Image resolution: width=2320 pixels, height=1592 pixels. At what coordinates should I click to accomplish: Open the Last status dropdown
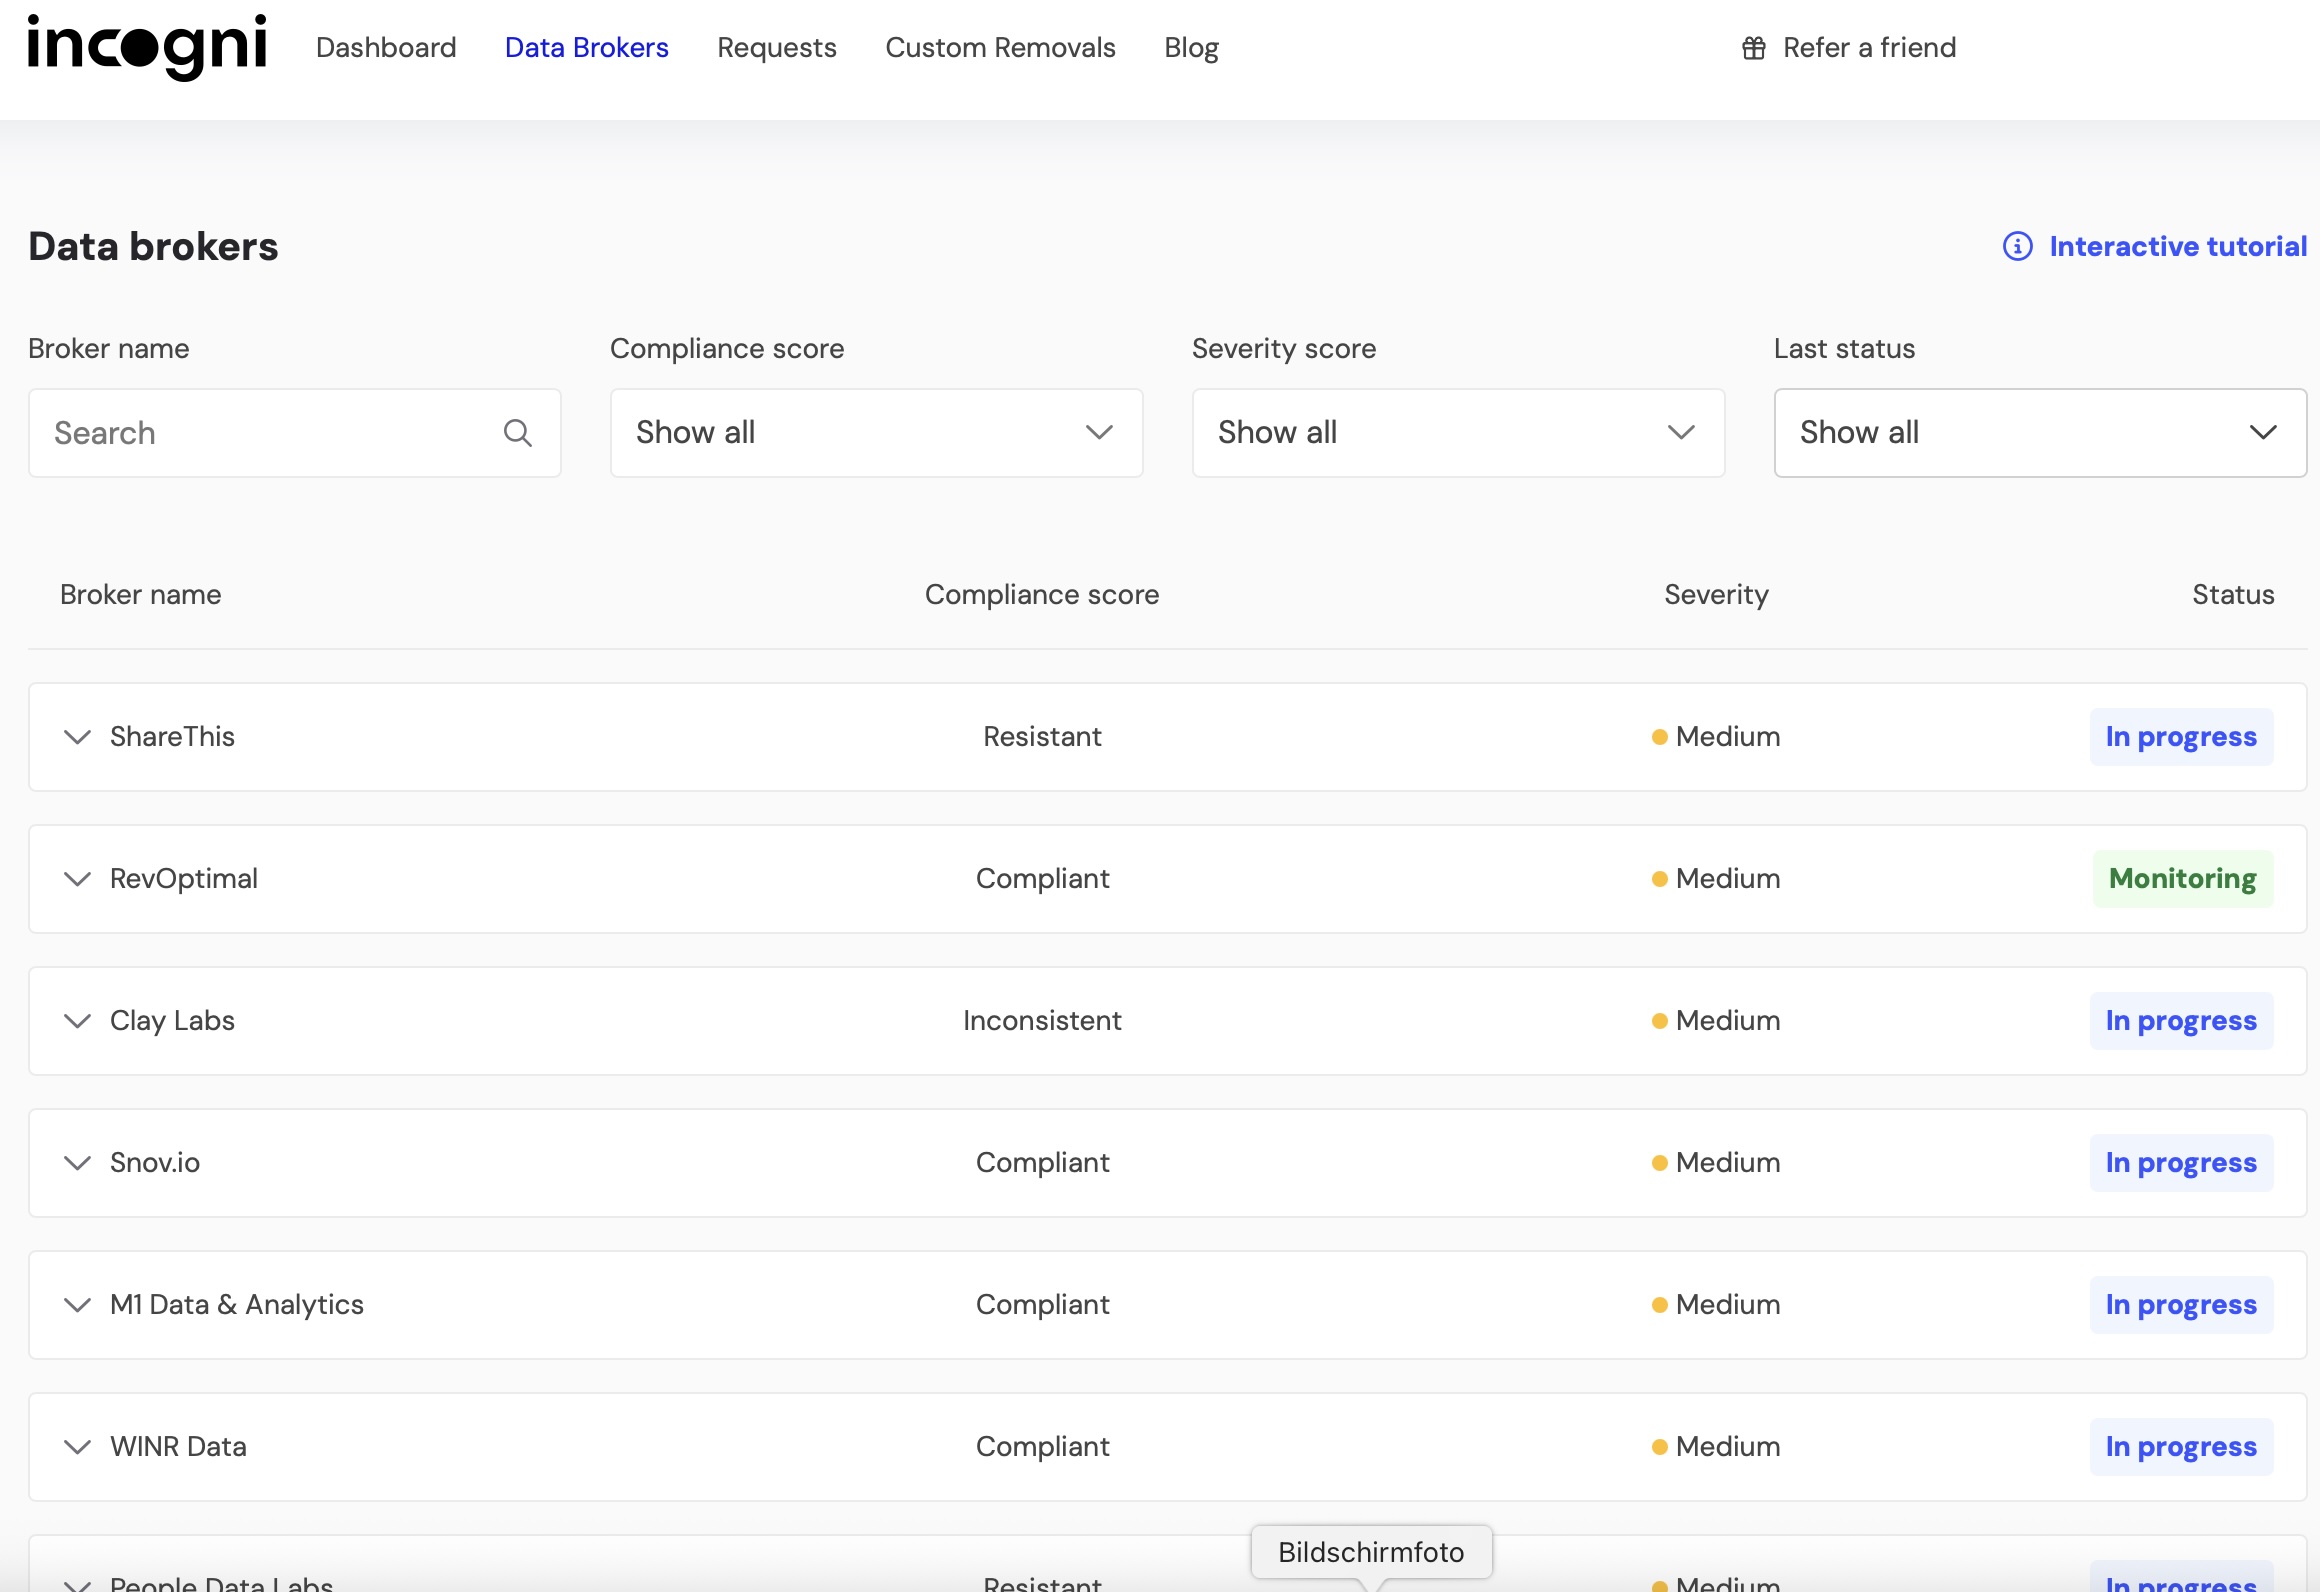click(x=2040, y=433)
